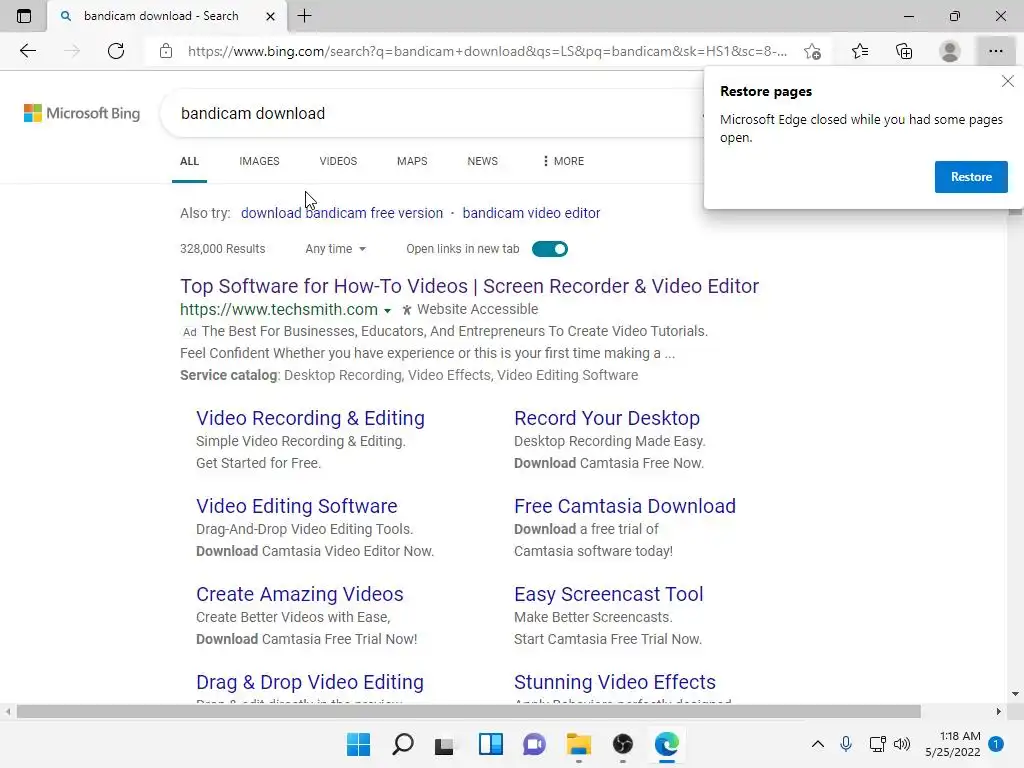Switch to Microsoft Edge taskbar icon
Image resolution: width=1024 pixels, height=768 pixels.
coord(667,744)
